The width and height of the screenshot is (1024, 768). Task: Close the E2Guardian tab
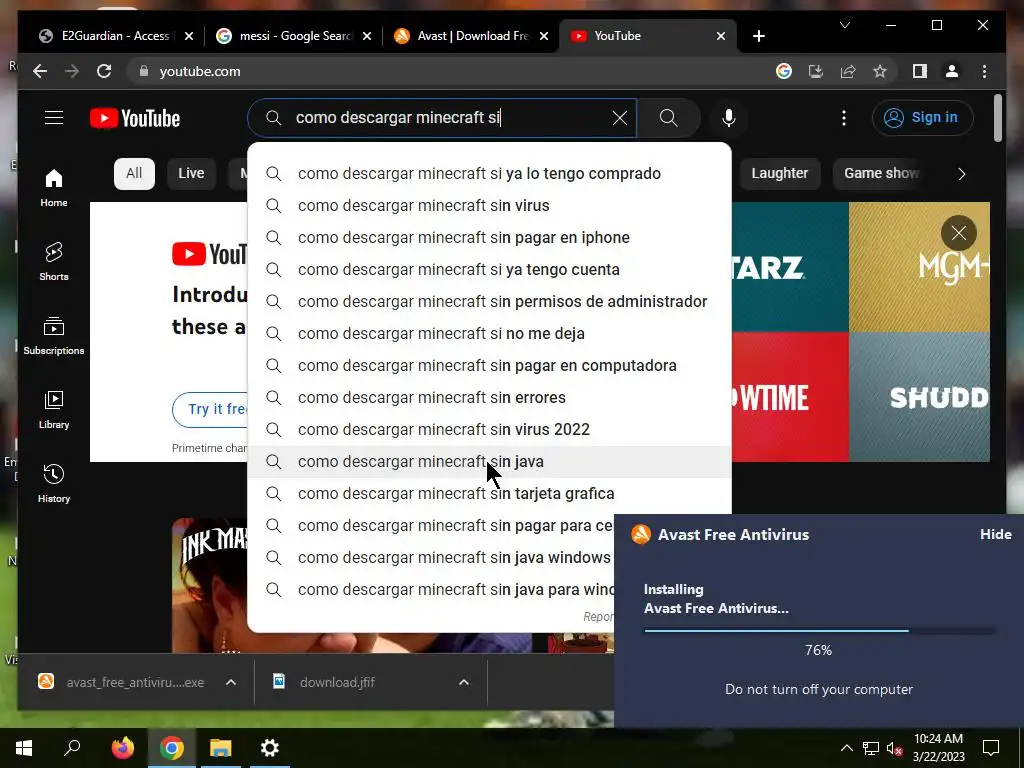coord(189,36)
